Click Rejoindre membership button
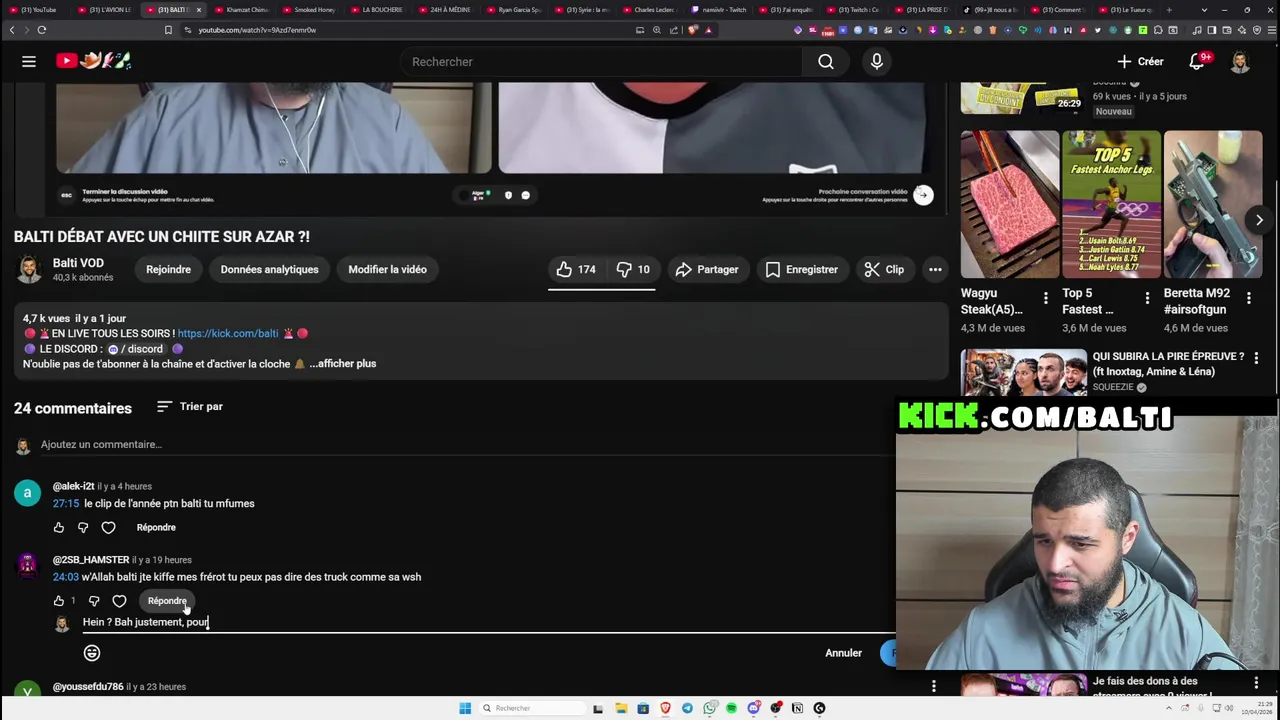This screenshot has width=1280, height=720. tap(168, 269)
